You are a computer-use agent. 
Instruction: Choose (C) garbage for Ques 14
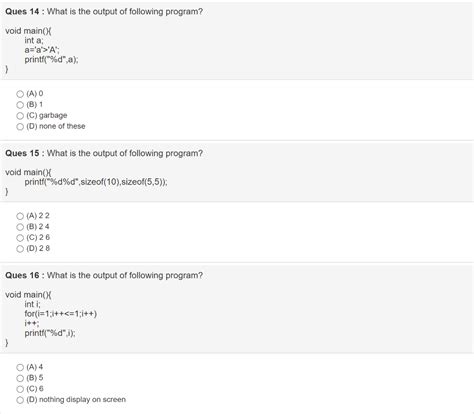[20, 116]
